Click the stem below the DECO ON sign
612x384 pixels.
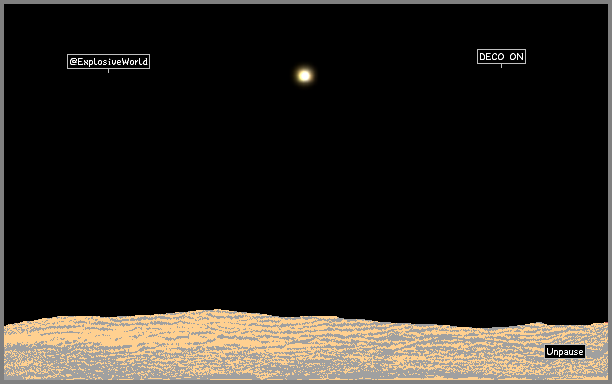502,66
